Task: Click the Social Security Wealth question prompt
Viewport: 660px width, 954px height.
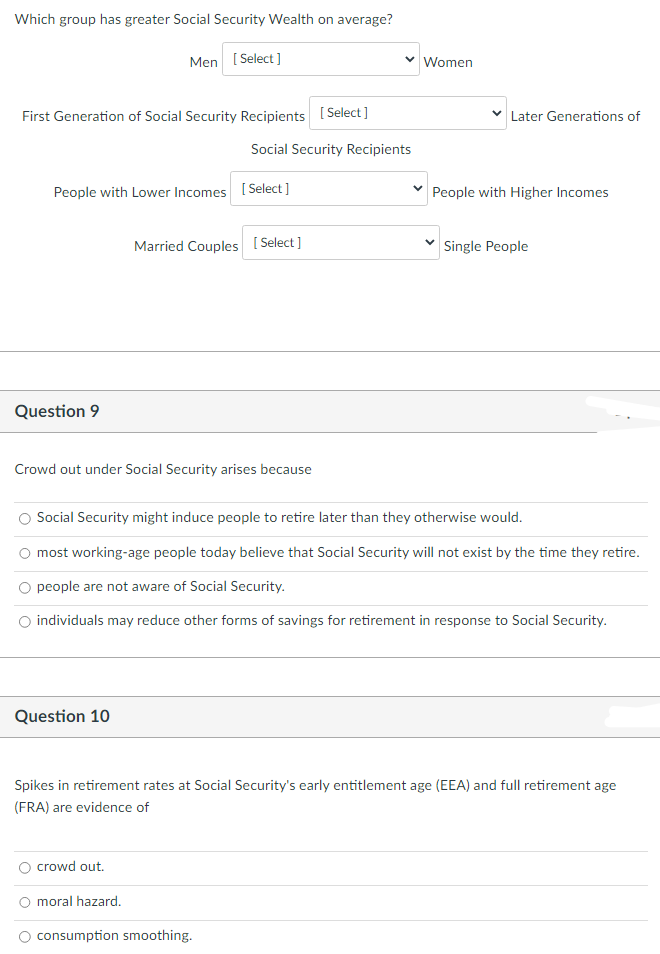Action: pyautogui.click(x=201, y=19)
